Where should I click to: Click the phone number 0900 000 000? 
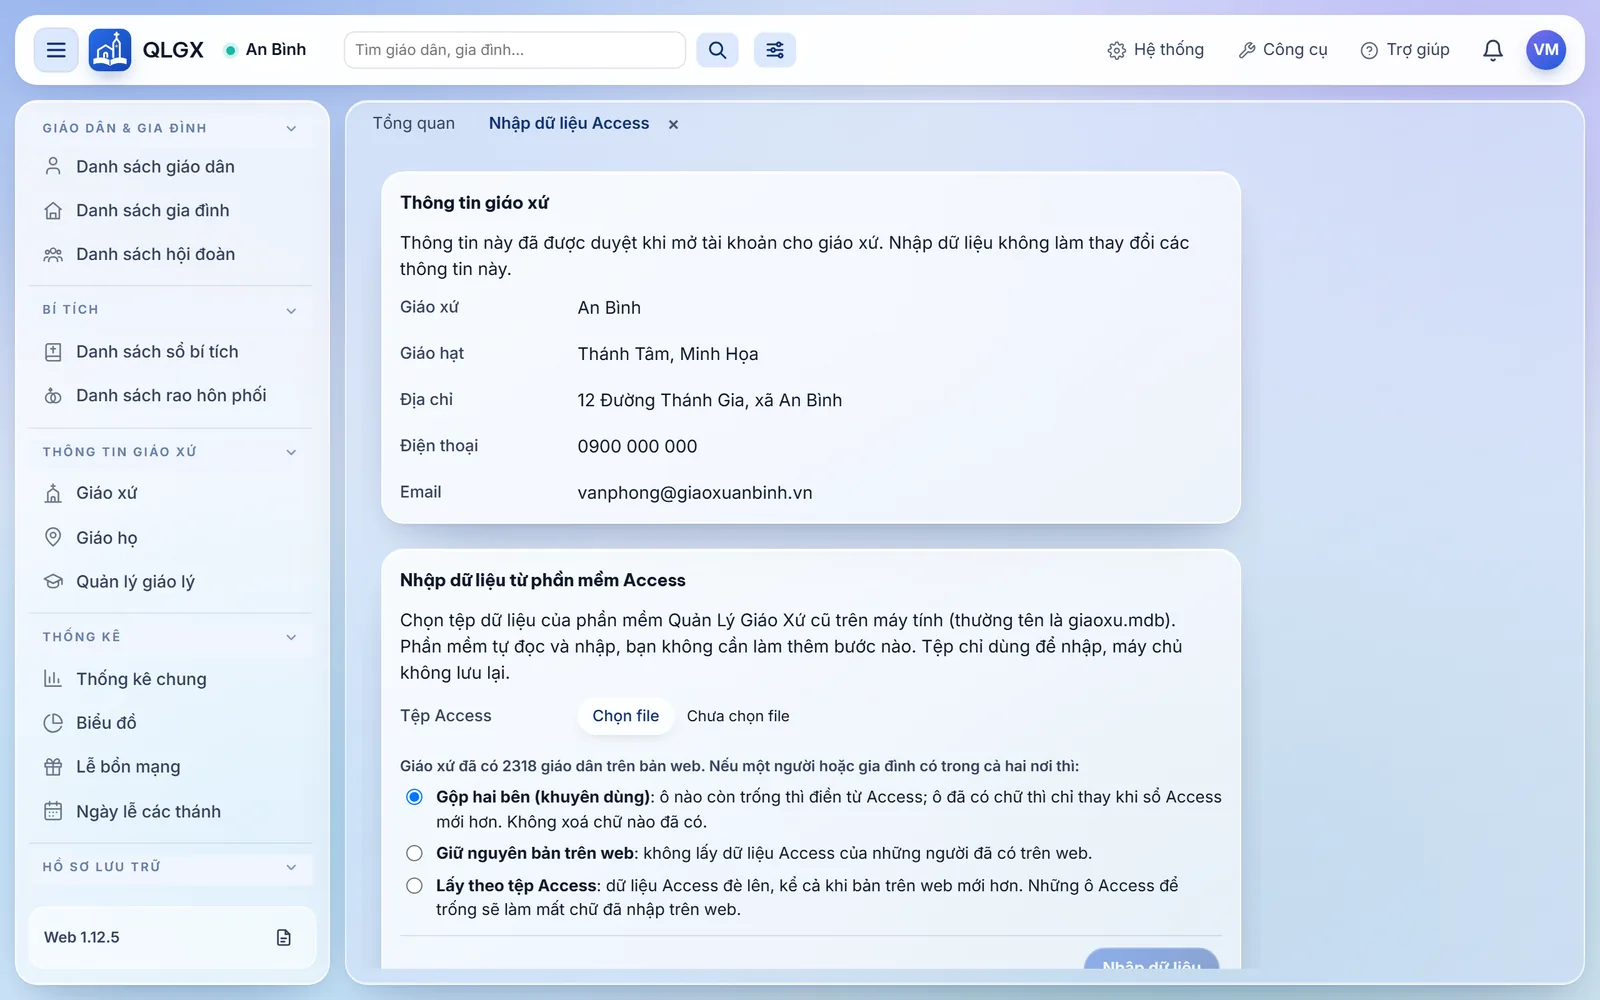(x=637, y=447)
